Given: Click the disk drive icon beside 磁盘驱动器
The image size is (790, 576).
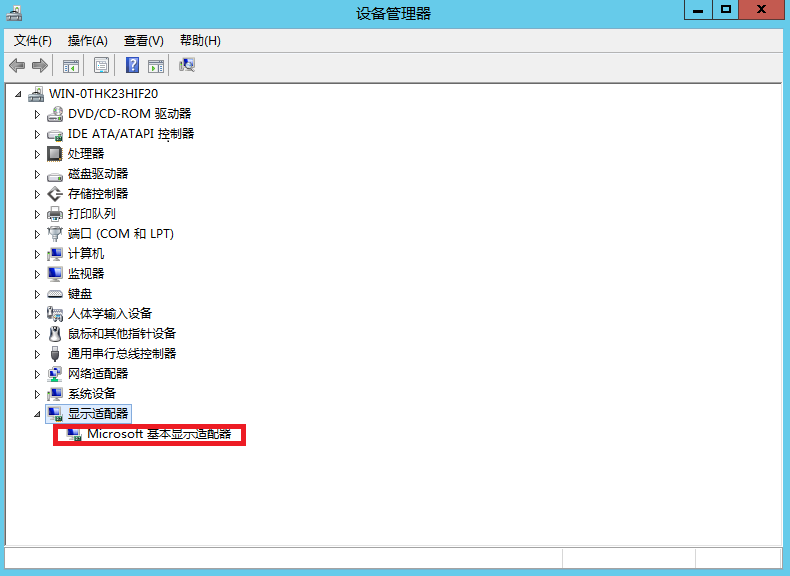Looking at the screenshot, I should 55,176.
